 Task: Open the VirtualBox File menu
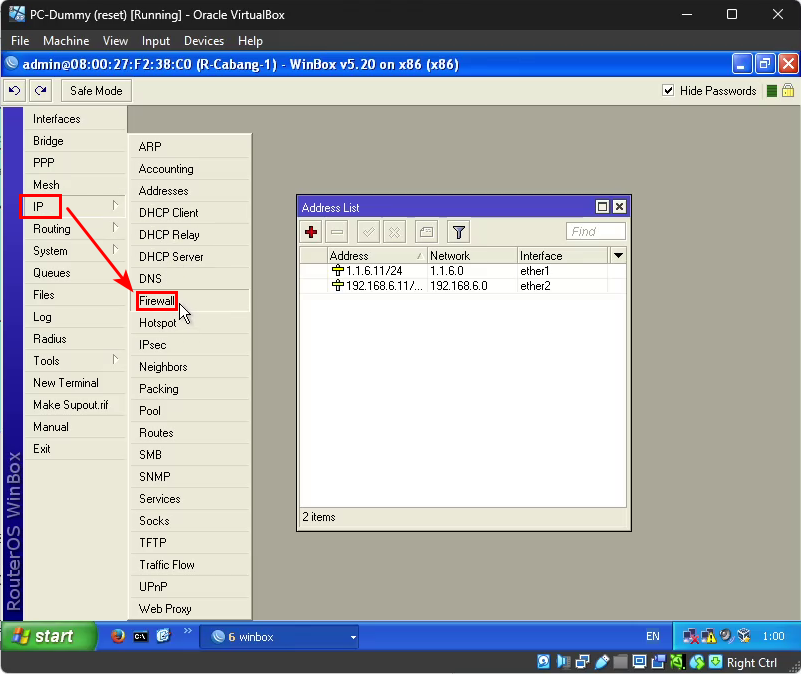20,41
